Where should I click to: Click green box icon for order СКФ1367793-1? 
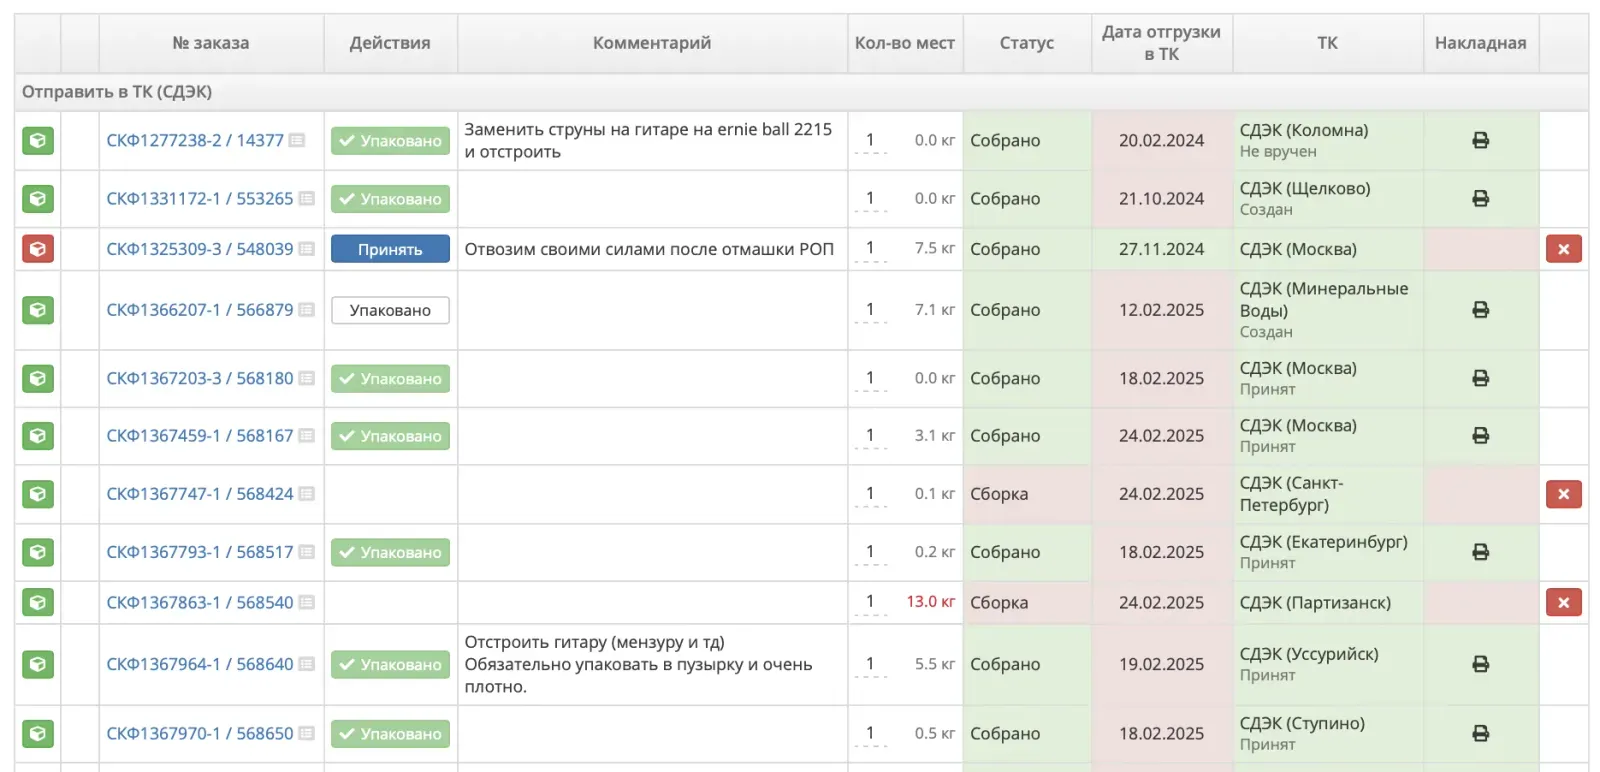pos(38,552)
